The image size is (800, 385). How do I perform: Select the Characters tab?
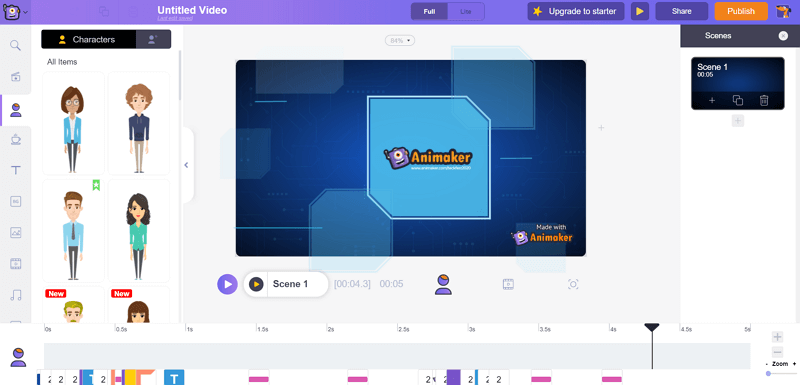pyautogui.click(x=89, y=39)
